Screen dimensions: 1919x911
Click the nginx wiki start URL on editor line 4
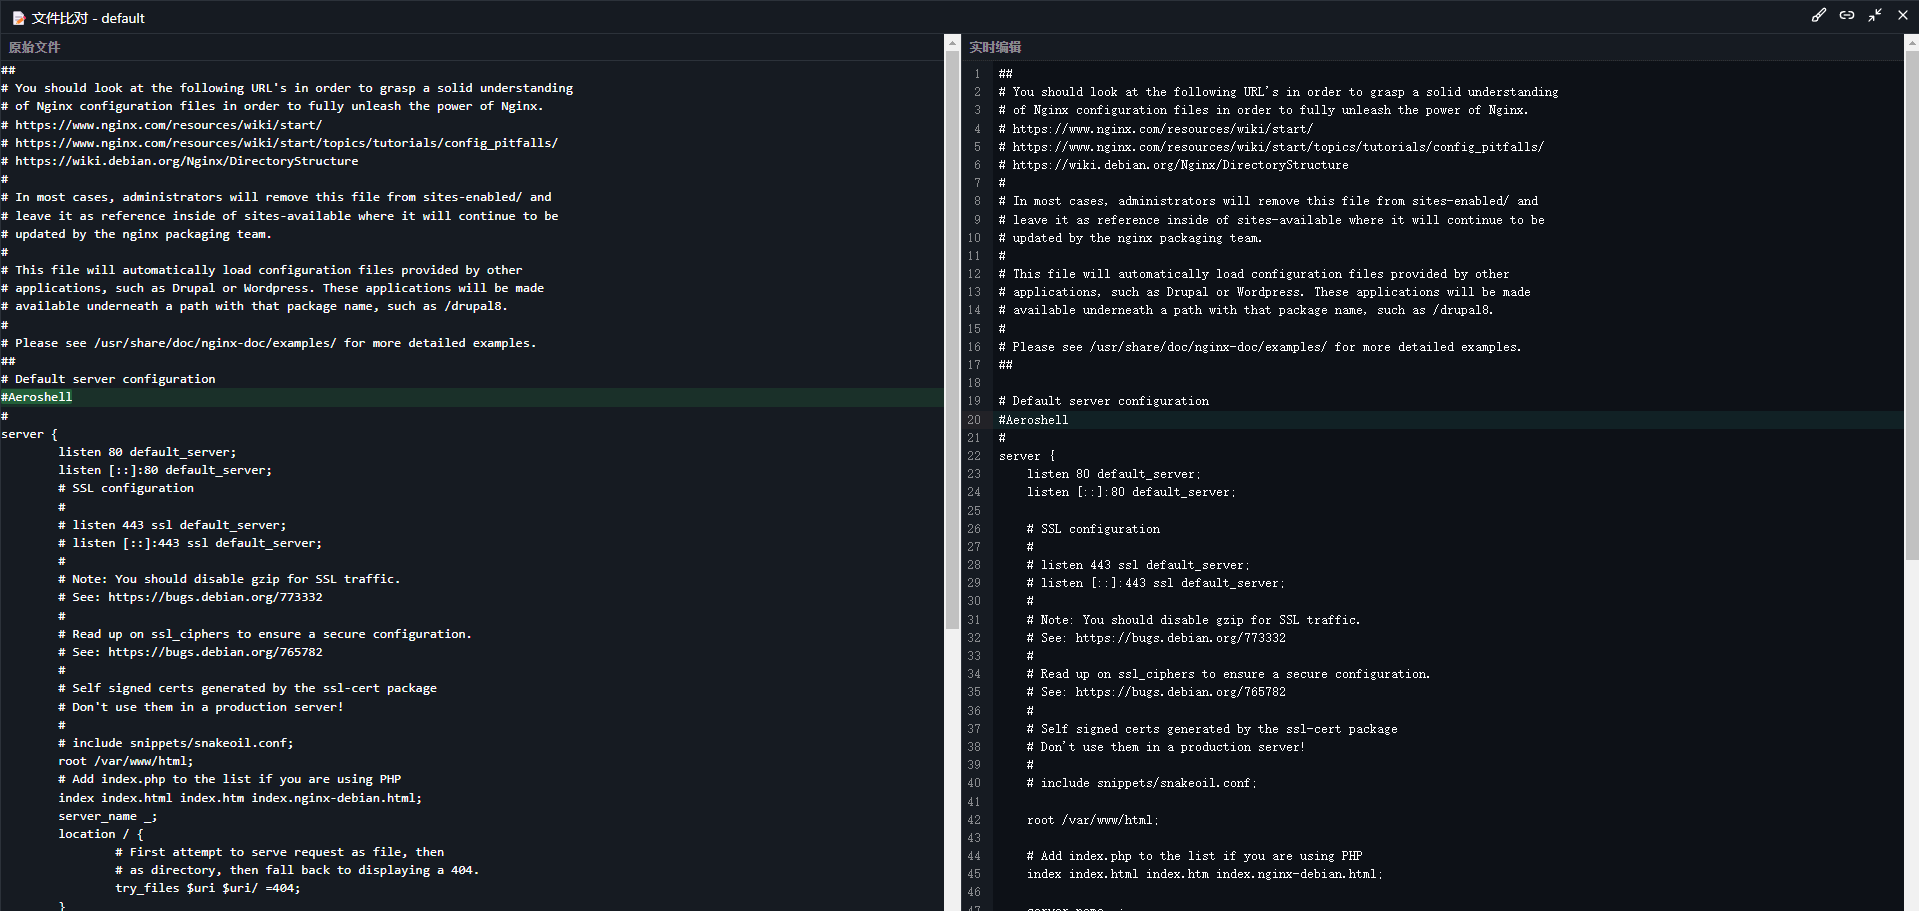[x=1162, y=129]
